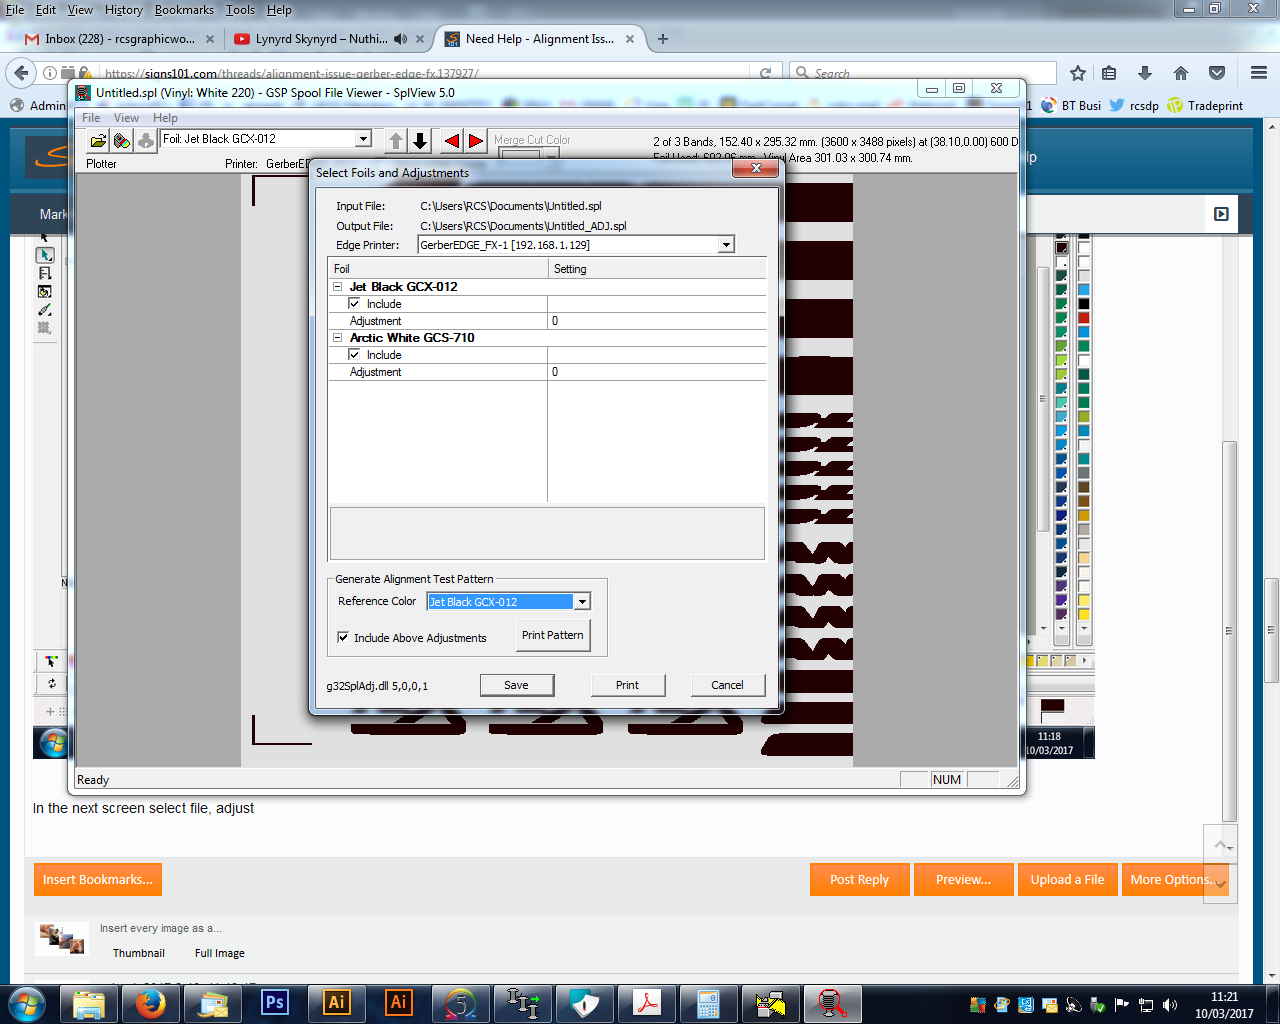Open the File menu in SplView

(x=91, y=118)
